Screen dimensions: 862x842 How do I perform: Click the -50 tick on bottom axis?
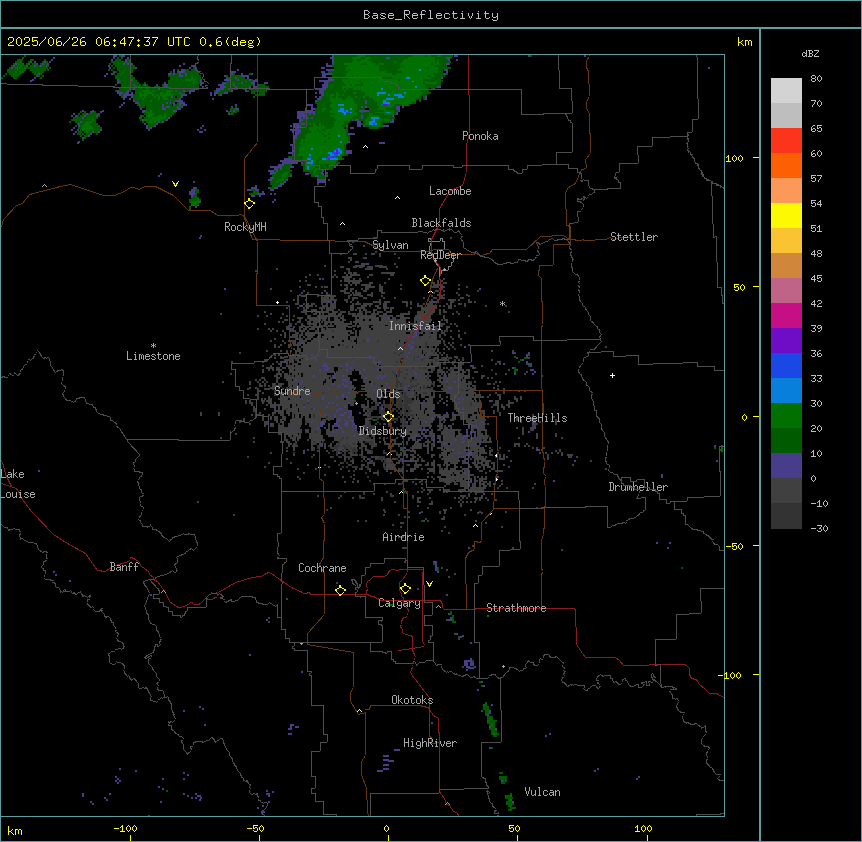pos(255,829)
